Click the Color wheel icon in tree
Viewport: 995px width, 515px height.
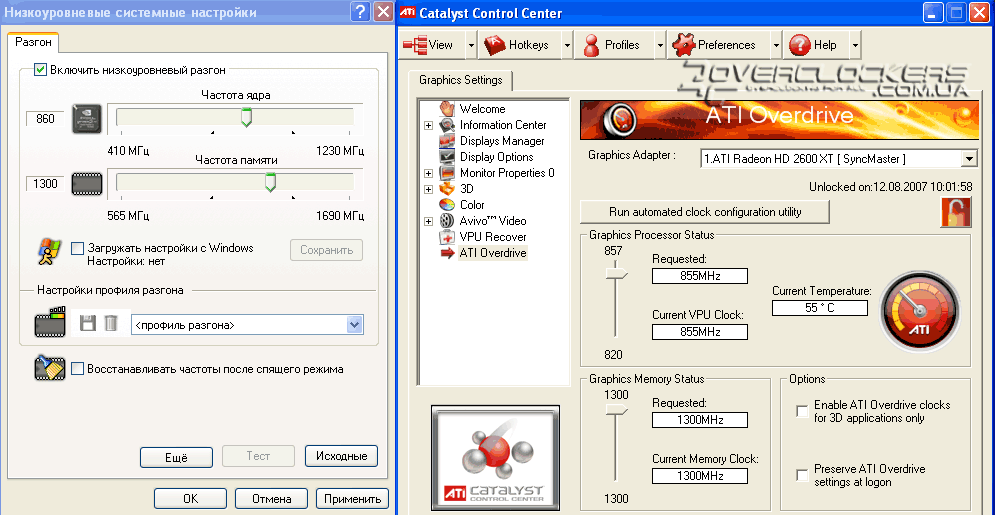448,204
